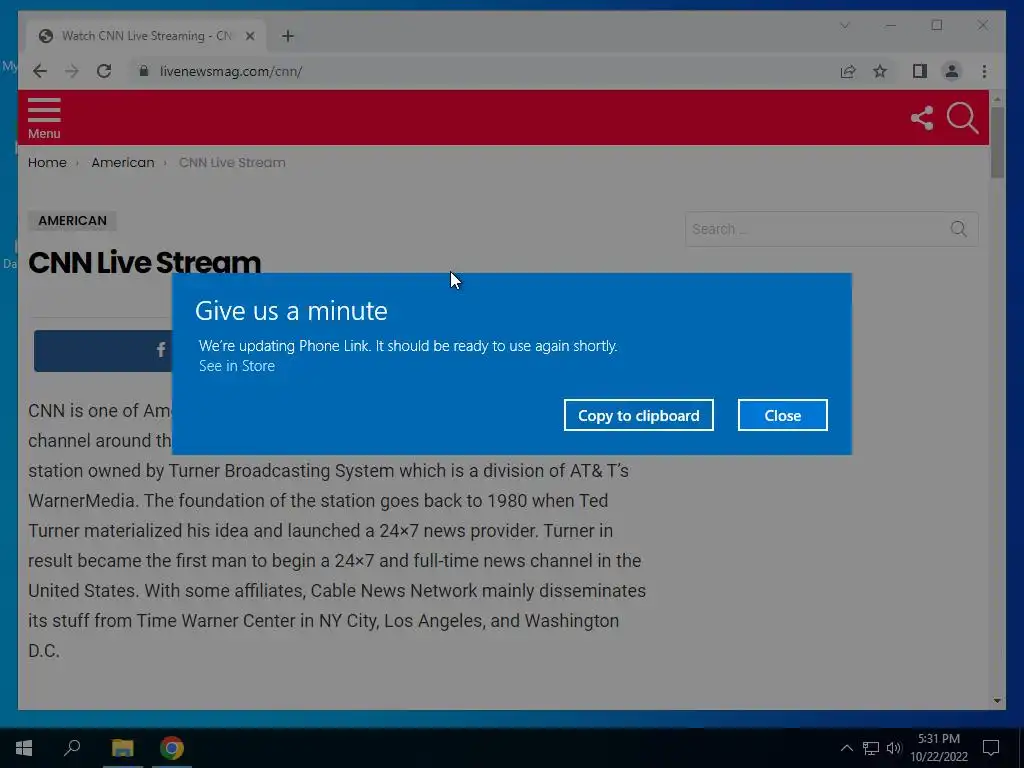Screen dimensions: 1024x768
Task: Click the Close button in Phone Link dialog
Action: (x=782, y=415)
